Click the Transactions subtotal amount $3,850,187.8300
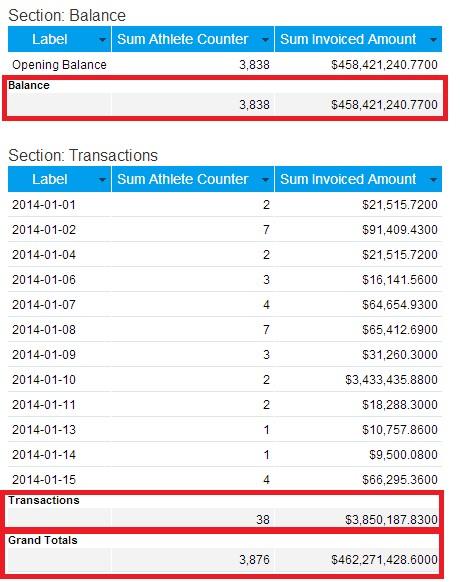 [x=391, y=519]
